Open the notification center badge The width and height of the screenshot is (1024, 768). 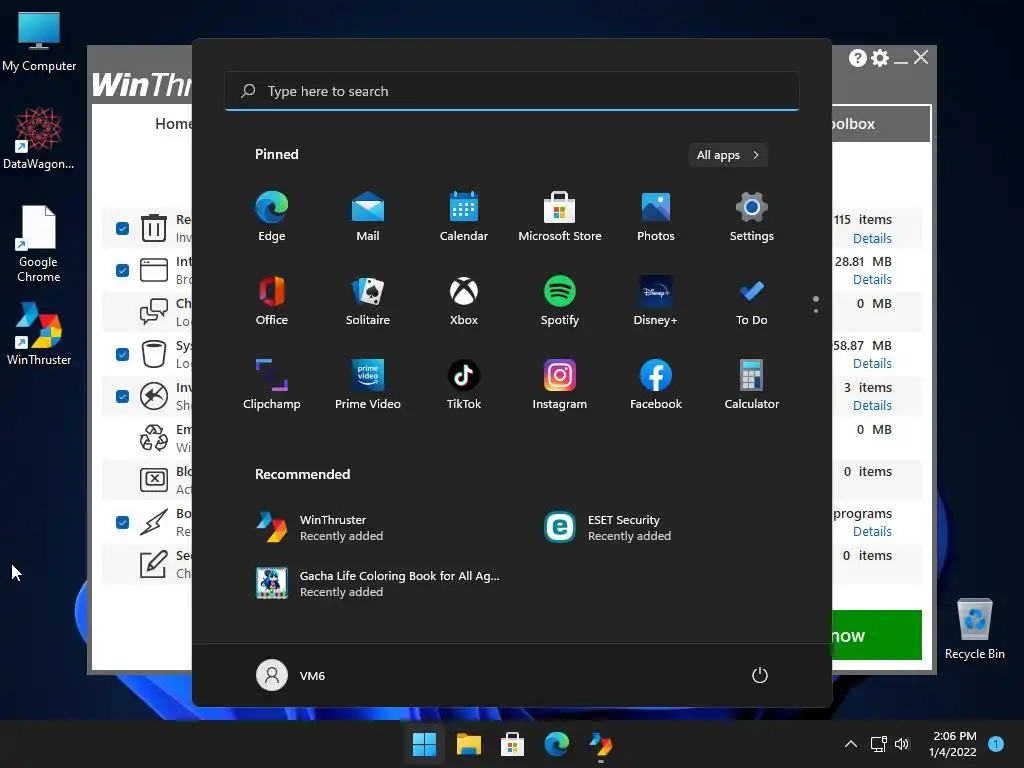[x=996, y=743]
